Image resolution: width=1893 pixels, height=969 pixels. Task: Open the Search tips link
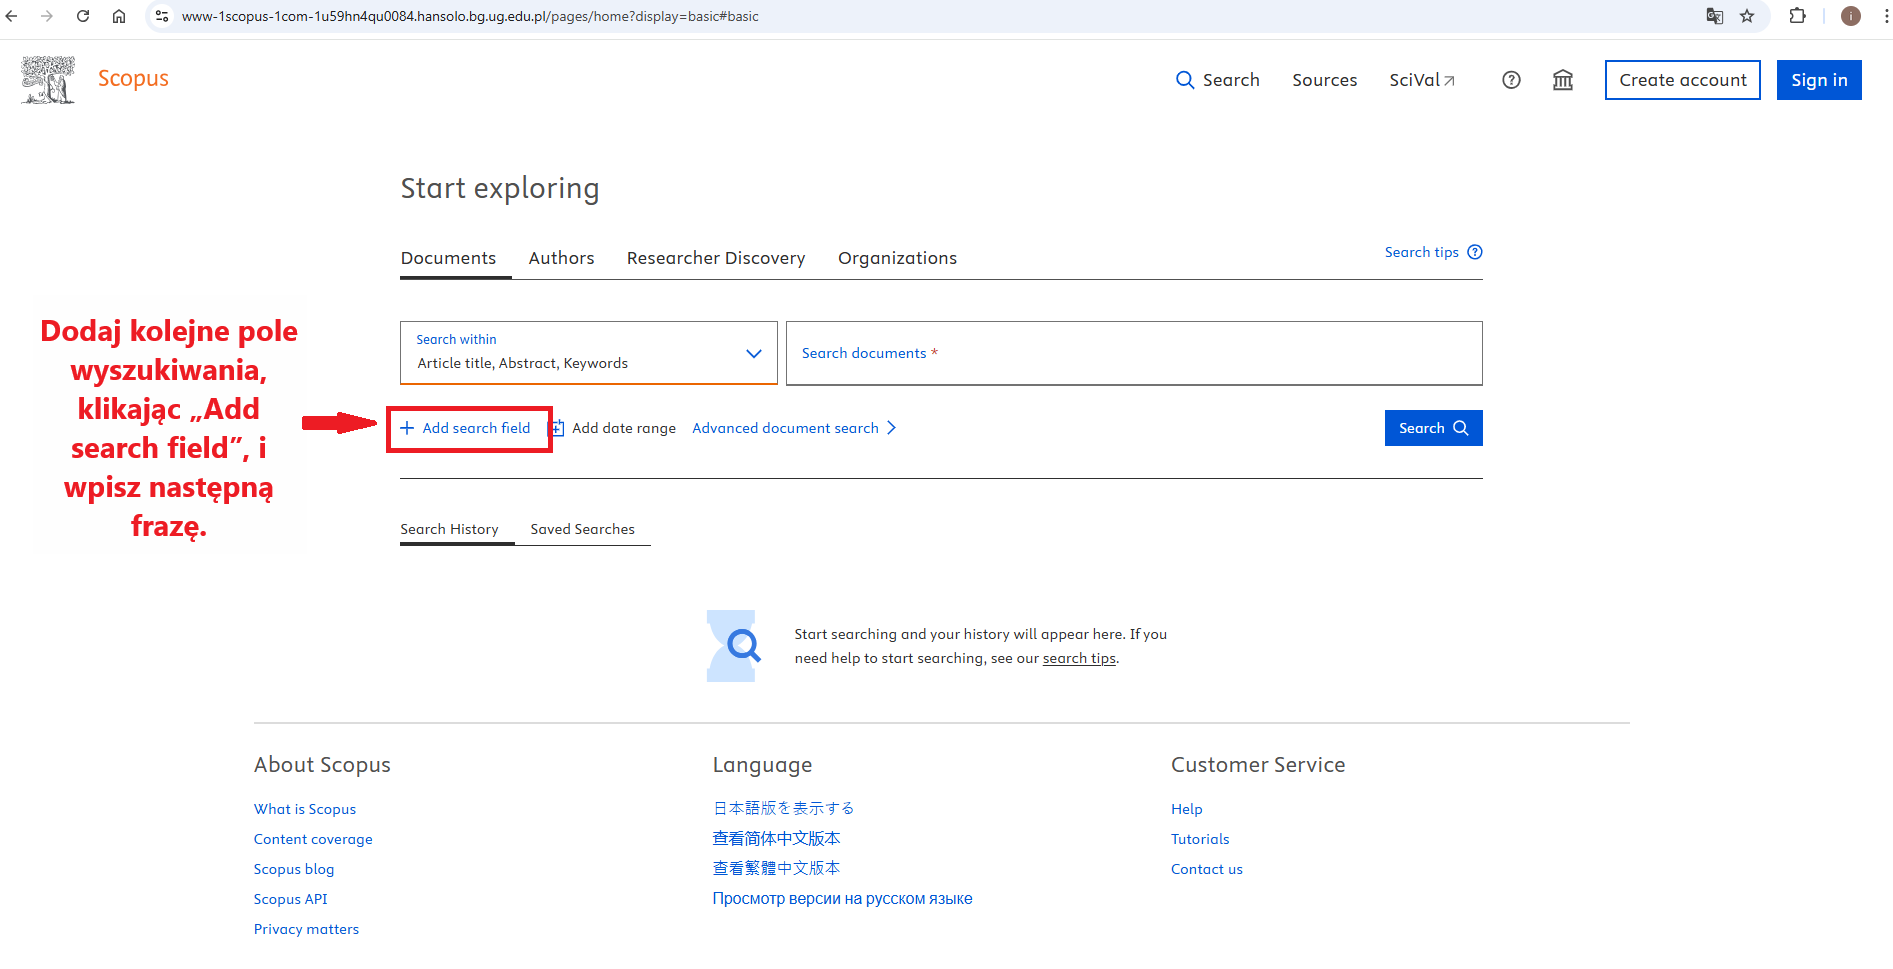pos(1432,252)
